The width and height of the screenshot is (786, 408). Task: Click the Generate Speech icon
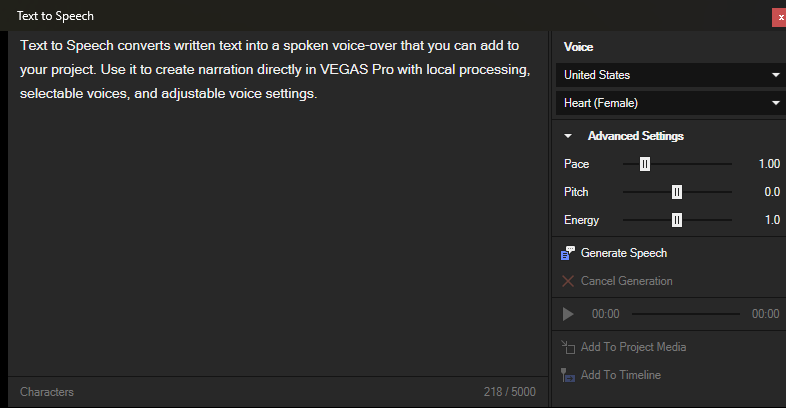[569, 253]
